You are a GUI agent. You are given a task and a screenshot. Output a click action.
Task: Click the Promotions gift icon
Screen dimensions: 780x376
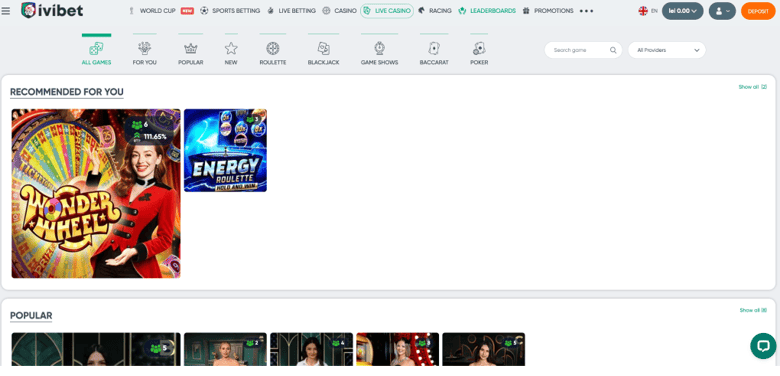click(526, 10)
